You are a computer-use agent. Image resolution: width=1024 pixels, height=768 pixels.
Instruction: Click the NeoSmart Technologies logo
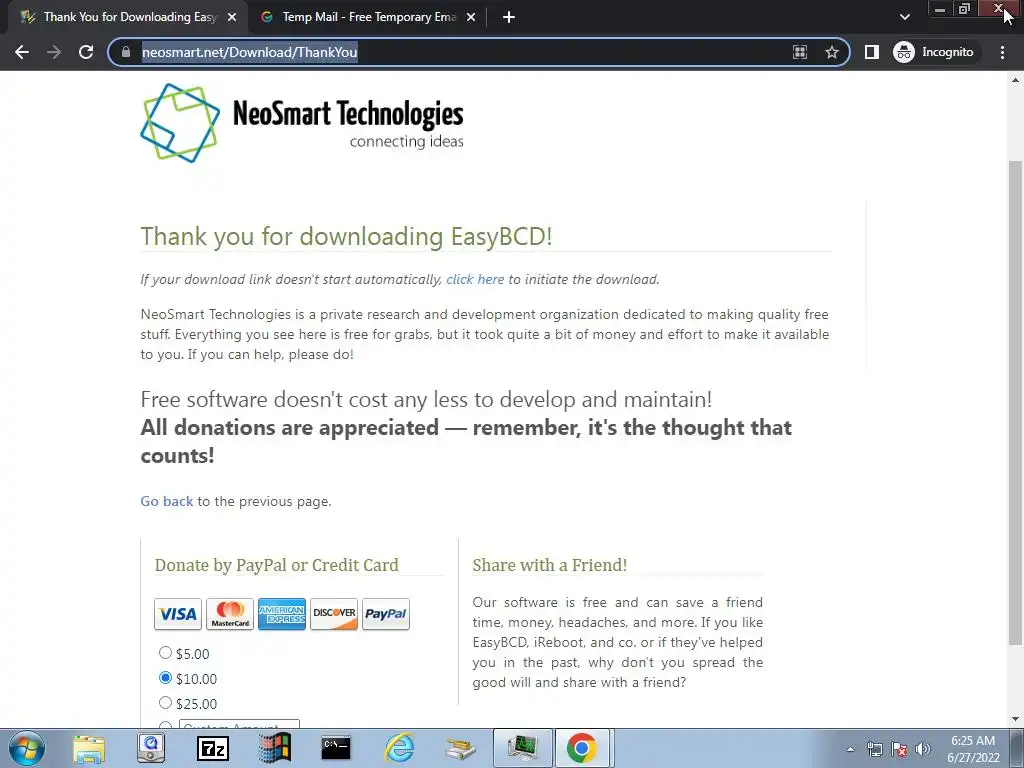[x=302, y=123]
